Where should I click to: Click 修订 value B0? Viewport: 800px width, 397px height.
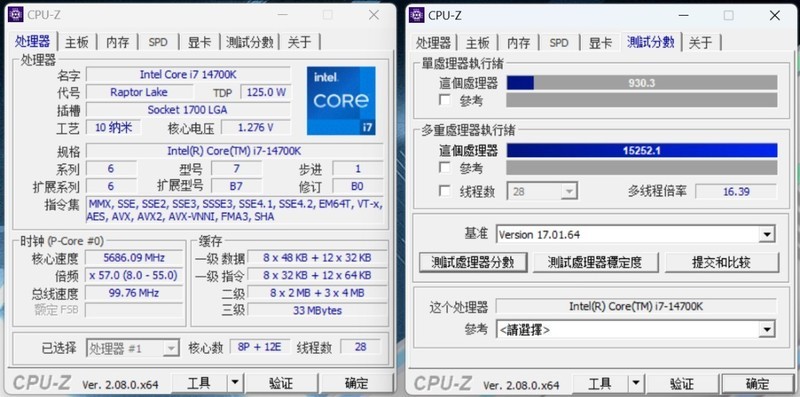358,186
